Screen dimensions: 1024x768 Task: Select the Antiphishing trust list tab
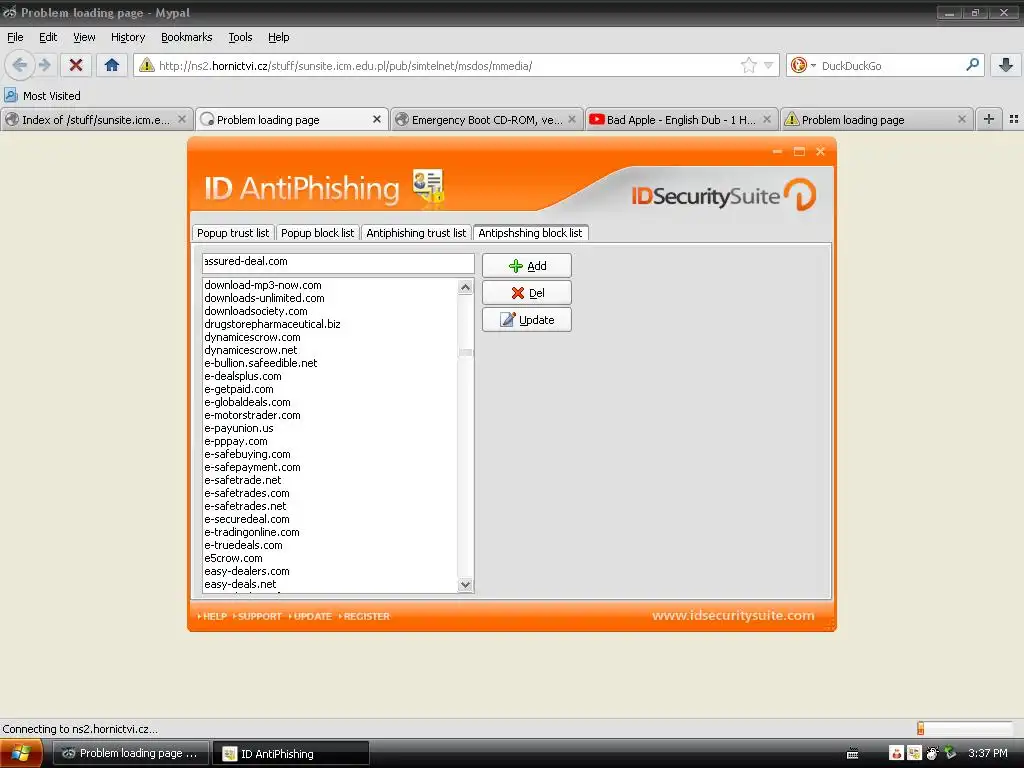[x=416, y=233]
